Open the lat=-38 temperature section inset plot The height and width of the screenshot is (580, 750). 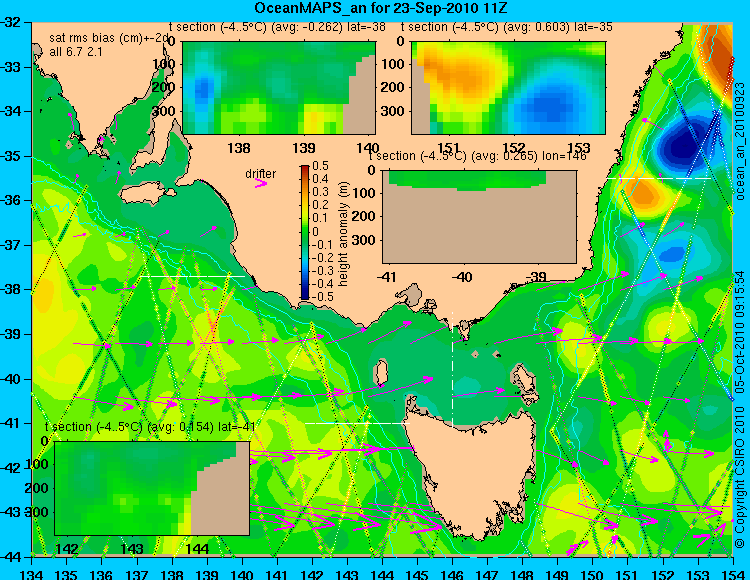(279, 88)
